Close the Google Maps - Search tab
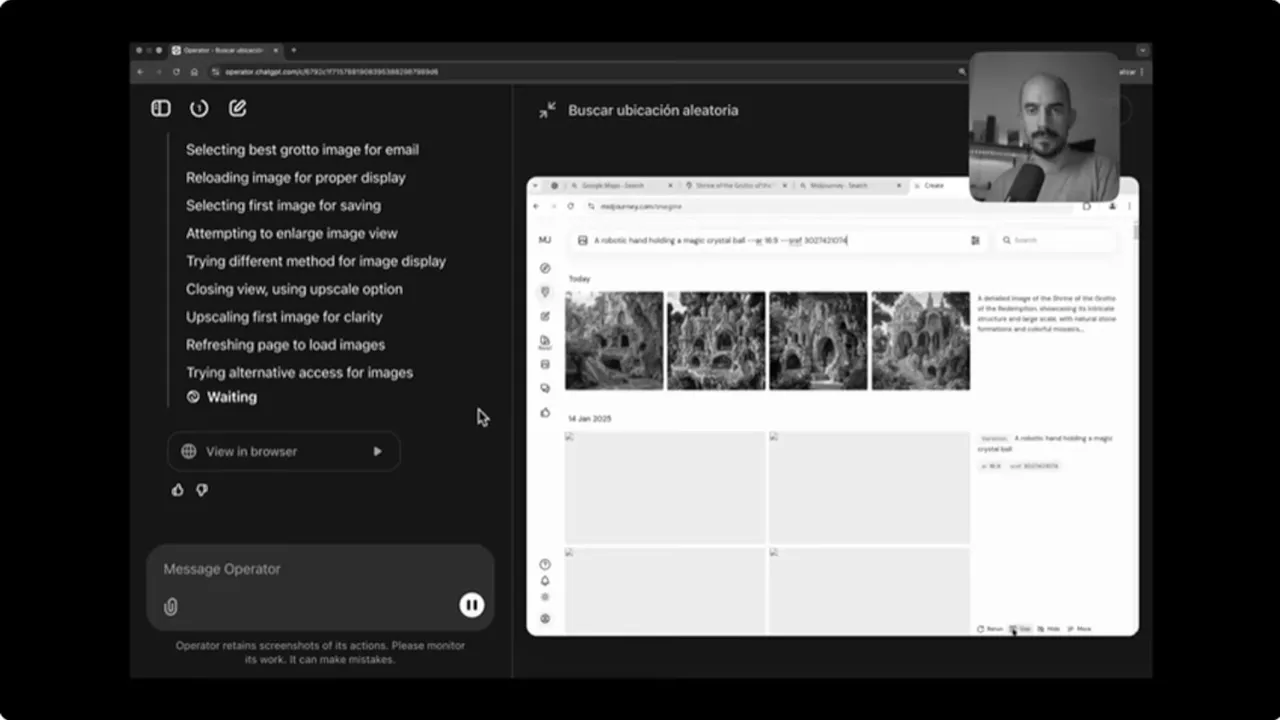The image size is (1280, 720). 671,186
